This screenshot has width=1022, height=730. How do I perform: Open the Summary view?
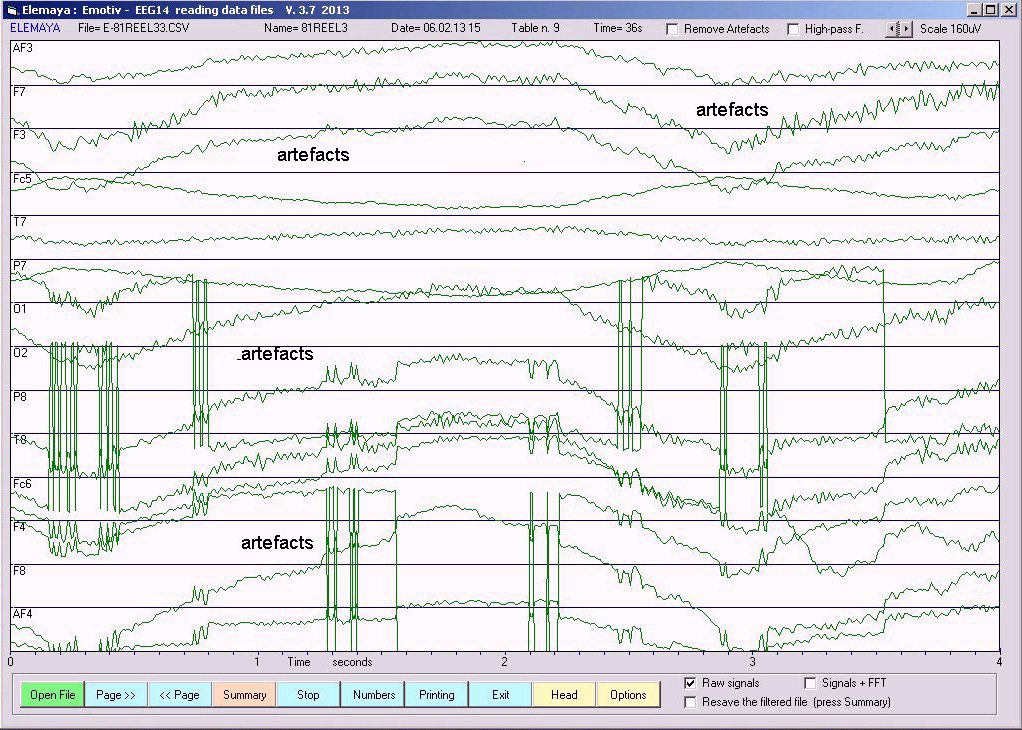coord(244,695)
